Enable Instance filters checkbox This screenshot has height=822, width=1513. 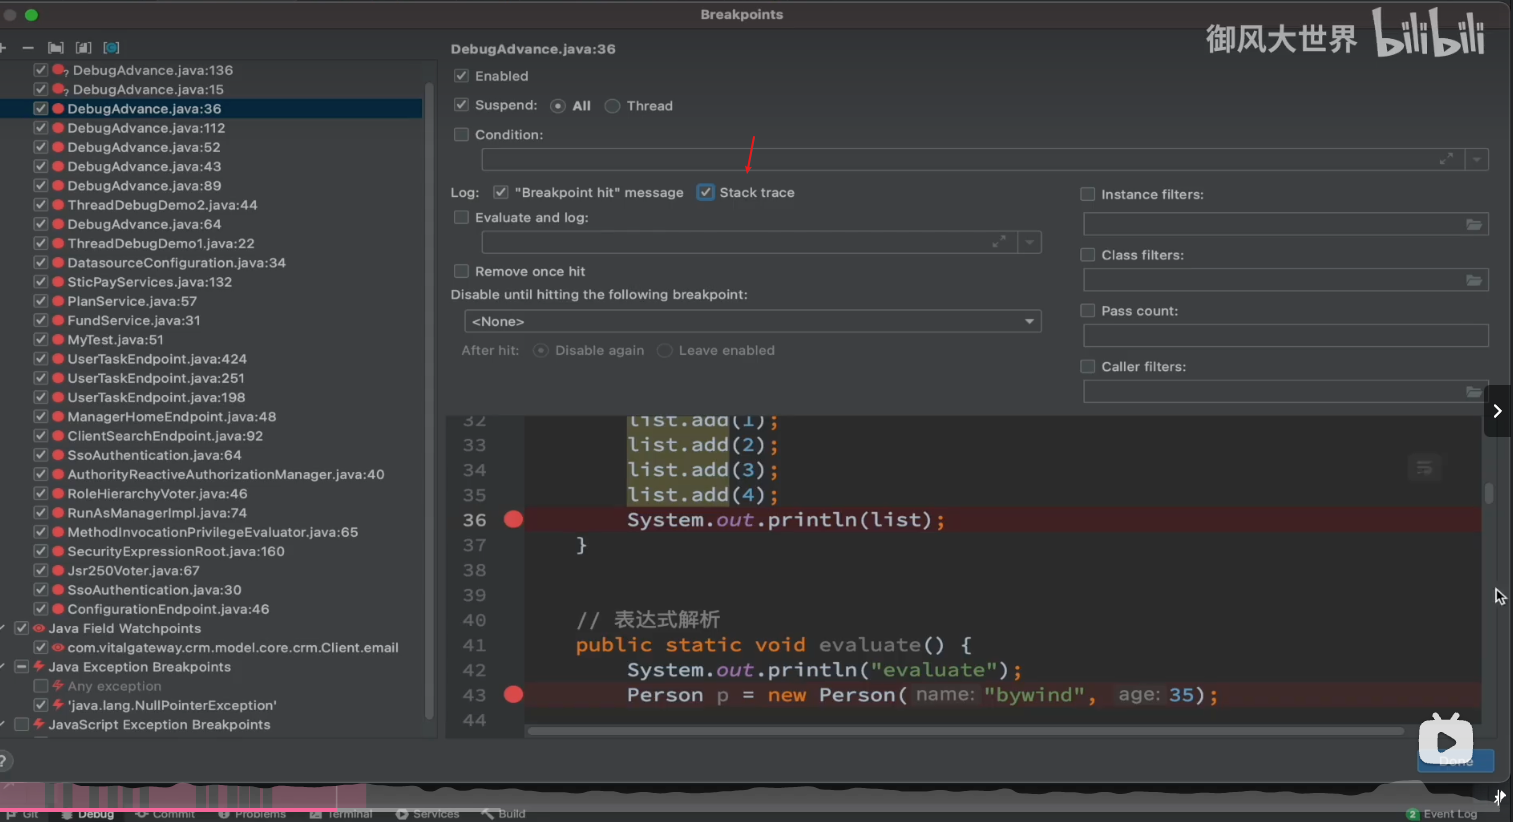(1088, 195)
